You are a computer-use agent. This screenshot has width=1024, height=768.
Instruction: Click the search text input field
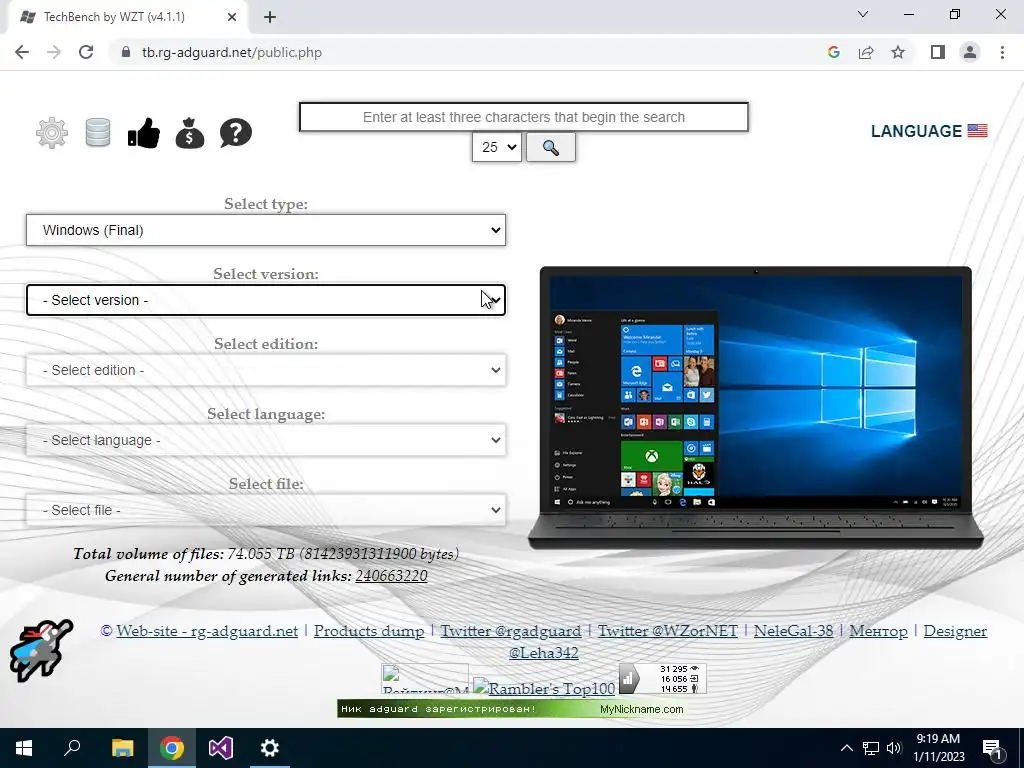[524, 117]
